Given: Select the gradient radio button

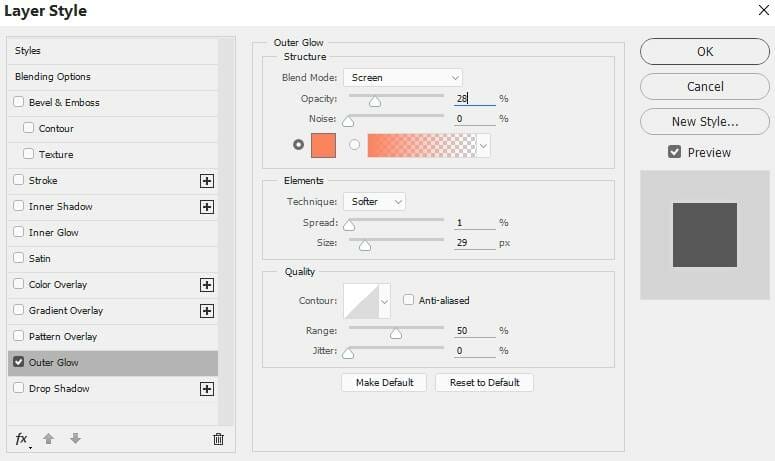Looking at the screenshot, I should (x=354, y=145).
